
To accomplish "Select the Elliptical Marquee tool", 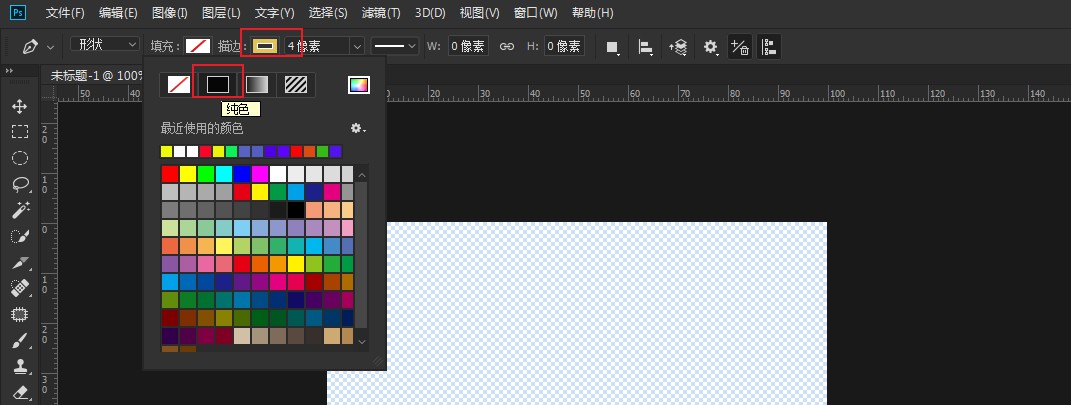I will coord(20,158).
